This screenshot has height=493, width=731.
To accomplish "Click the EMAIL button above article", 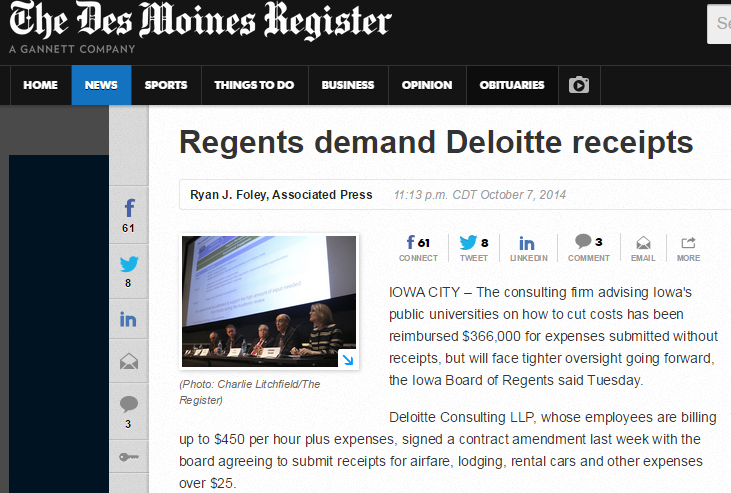I will tap(643, 248).
